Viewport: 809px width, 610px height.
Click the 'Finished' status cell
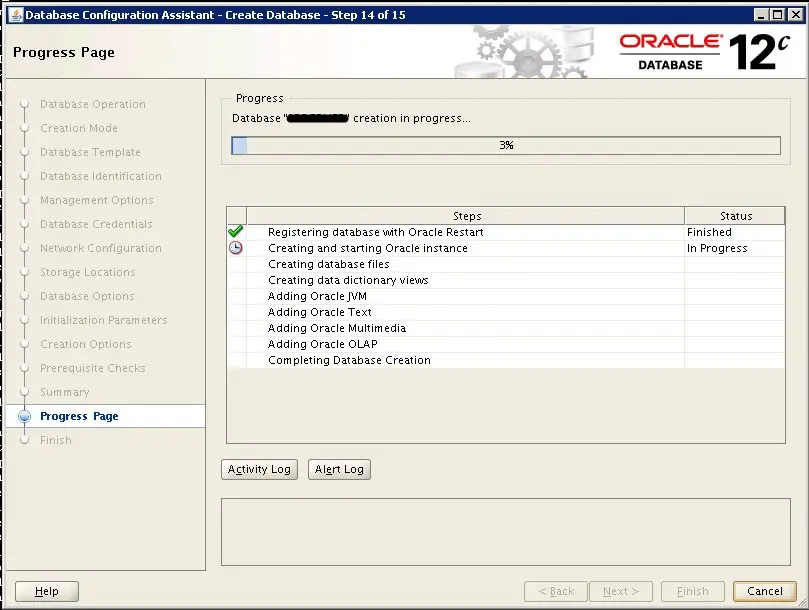pyautogui.click(x=735, y=232)
